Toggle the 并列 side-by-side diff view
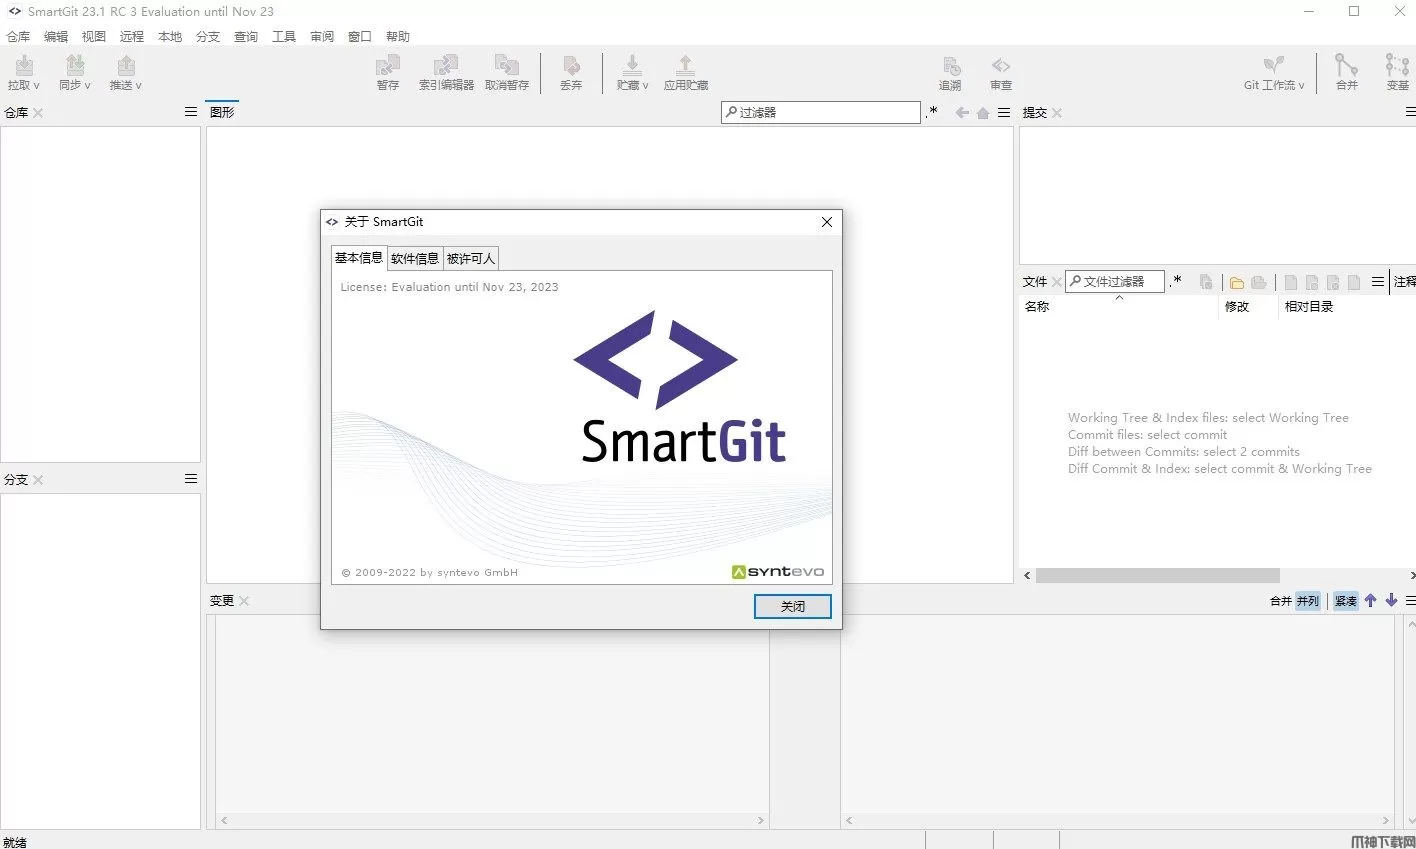 coord(1307,601)
